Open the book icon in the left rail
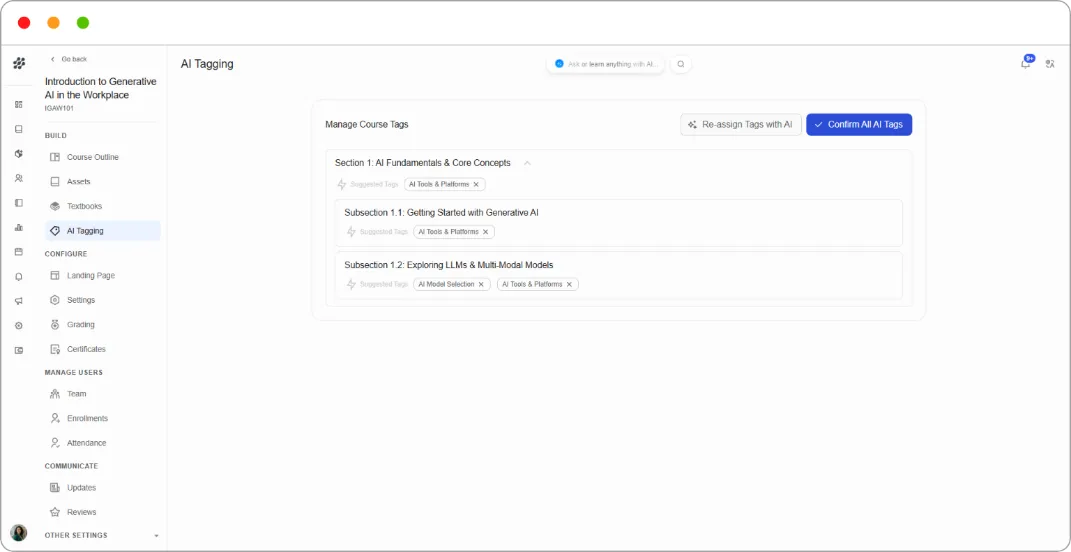The width and height of the screenshot is (1071, 552). coord(19,129)
